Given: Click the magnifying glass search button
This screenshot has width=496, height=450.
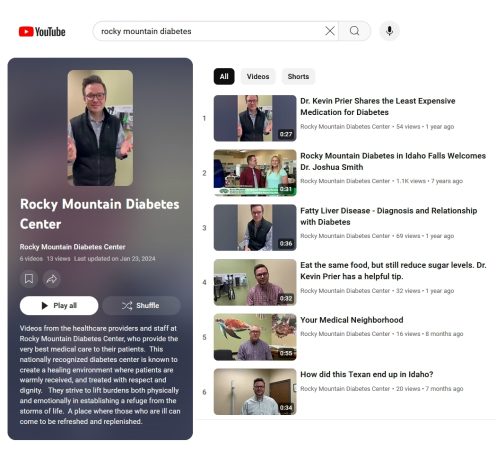Looking at the screenshot, I should coord(355,31).
